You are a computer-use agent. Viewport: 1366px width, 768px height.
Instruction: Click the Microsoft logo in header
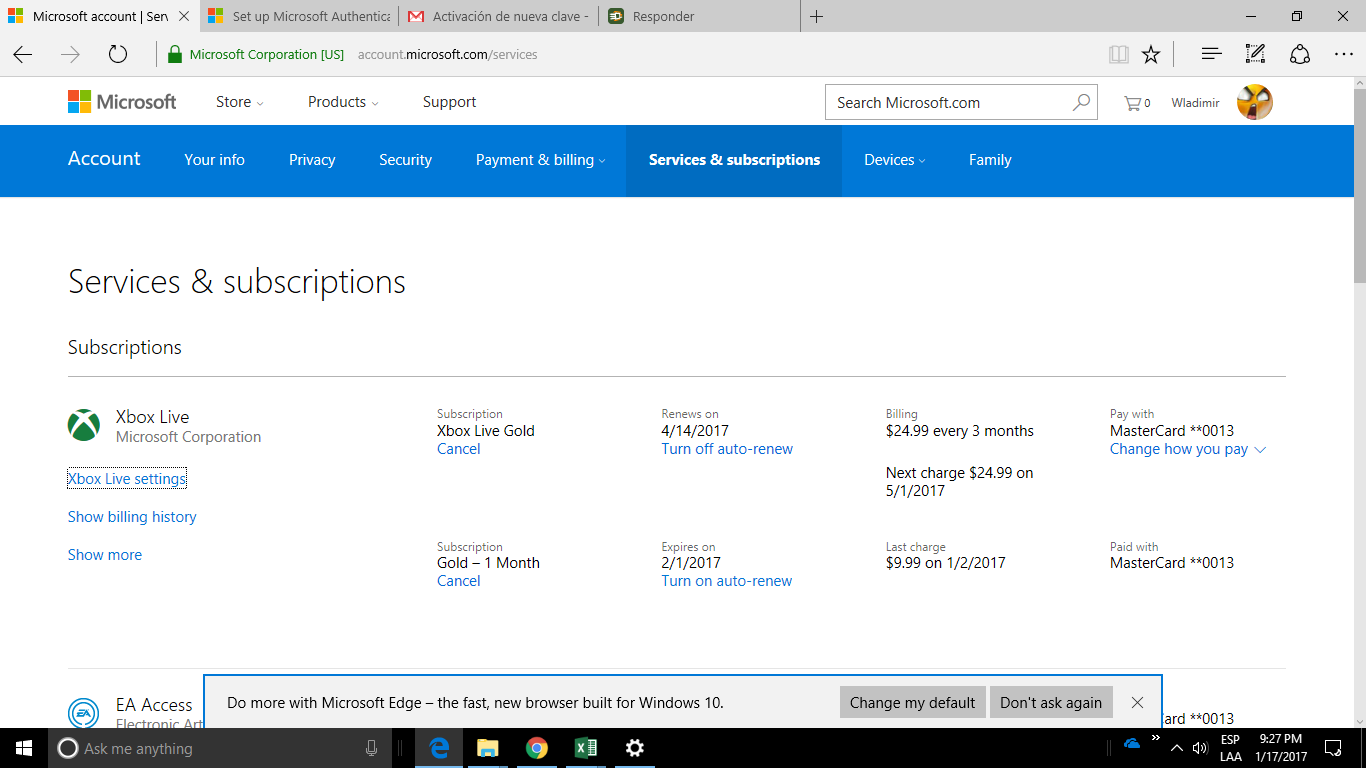pyautogui.click(x=122, y=102)
